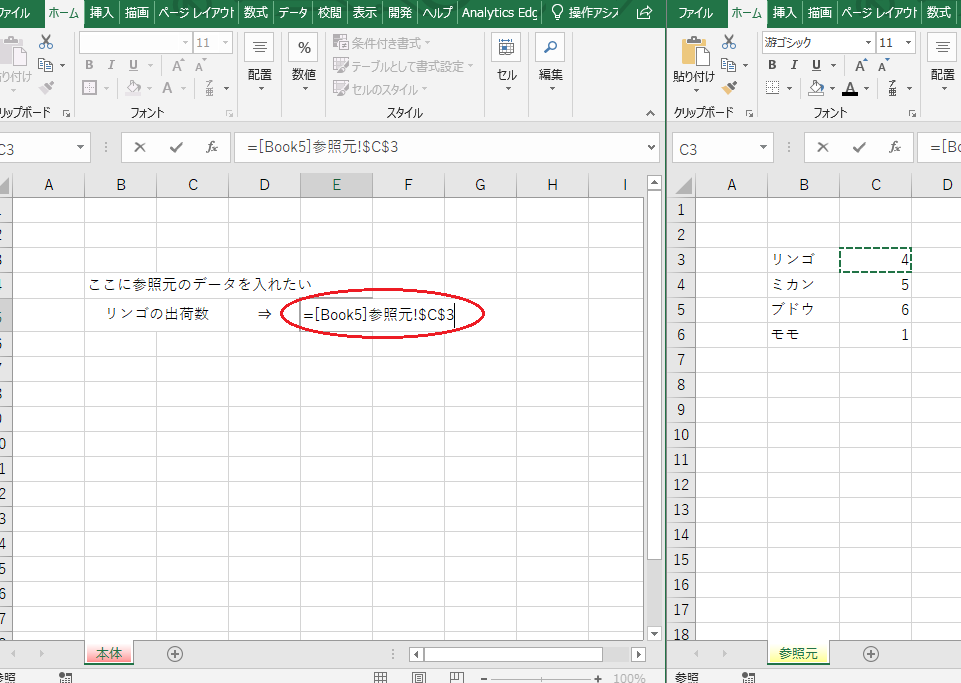Cancel formula entry in left window
The height and width of the screenshot is (683, 961).
pos(140,147)
